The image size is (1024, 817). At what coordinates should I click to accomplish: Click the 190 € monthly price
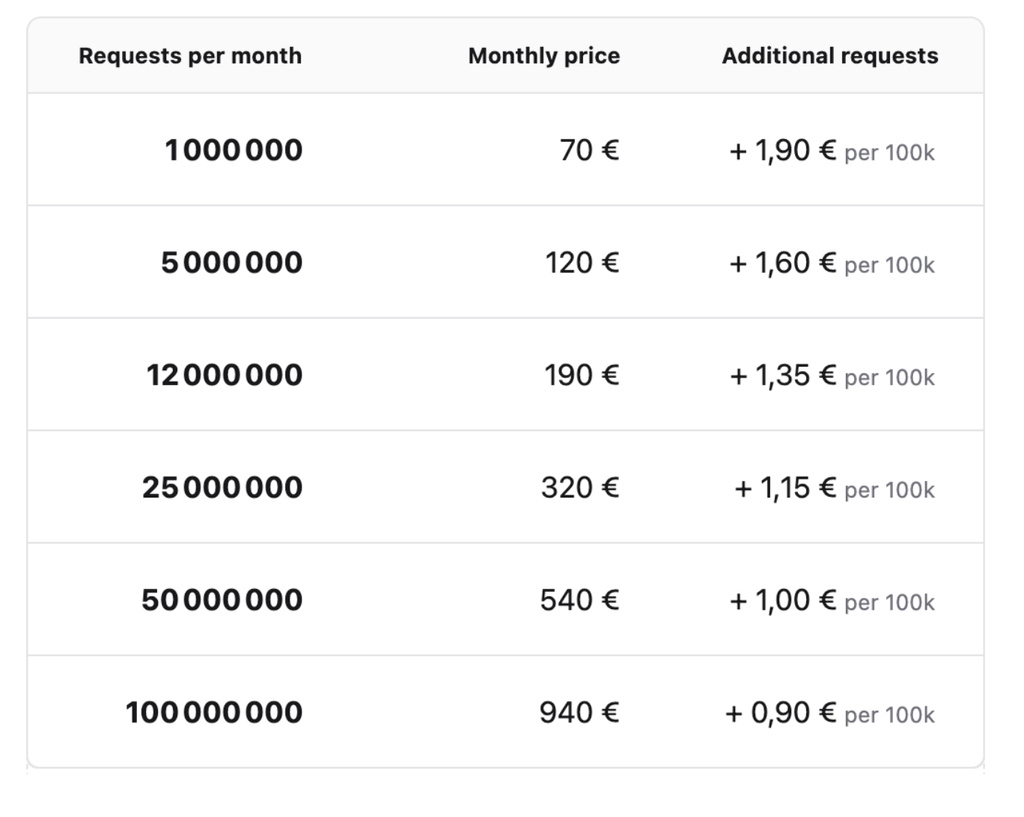[x=582, y=375]
